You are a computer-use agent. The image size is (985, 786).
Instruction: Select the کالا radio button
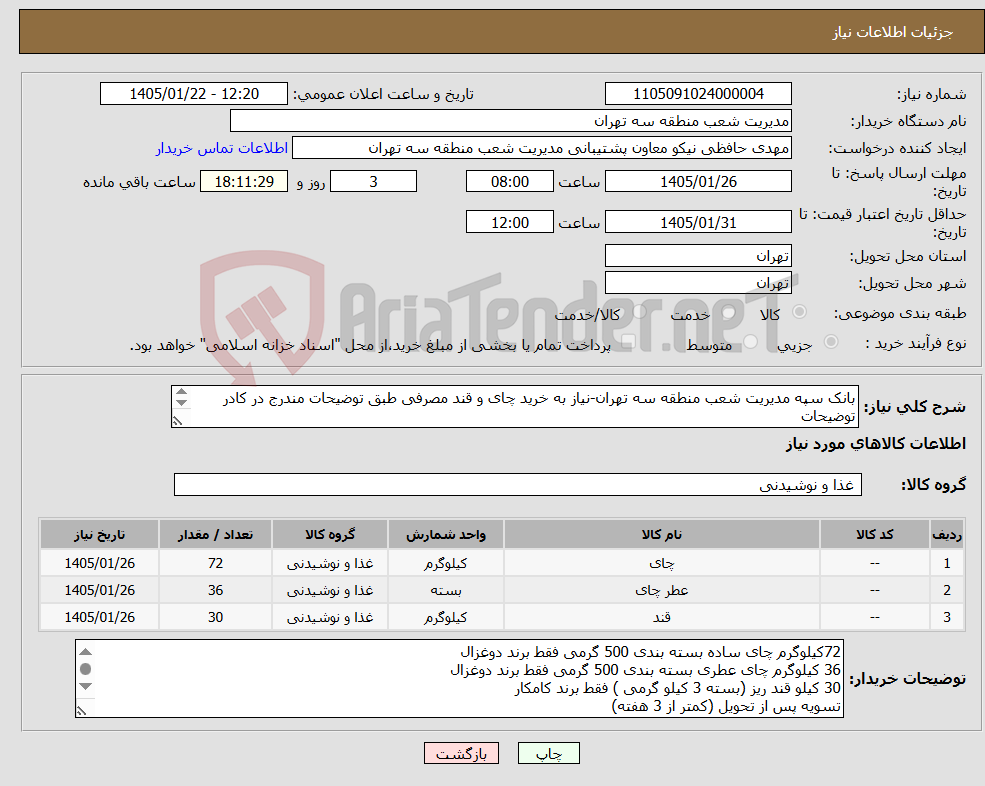coord(800,312)
